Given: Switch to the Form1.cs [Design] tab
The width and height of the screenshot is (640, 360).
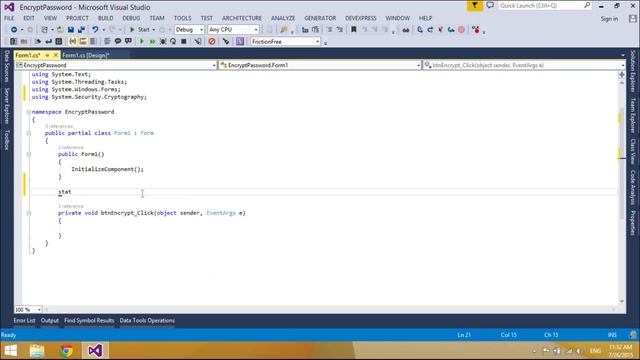Looking at the screenshot, I should [x=86, y=55].
